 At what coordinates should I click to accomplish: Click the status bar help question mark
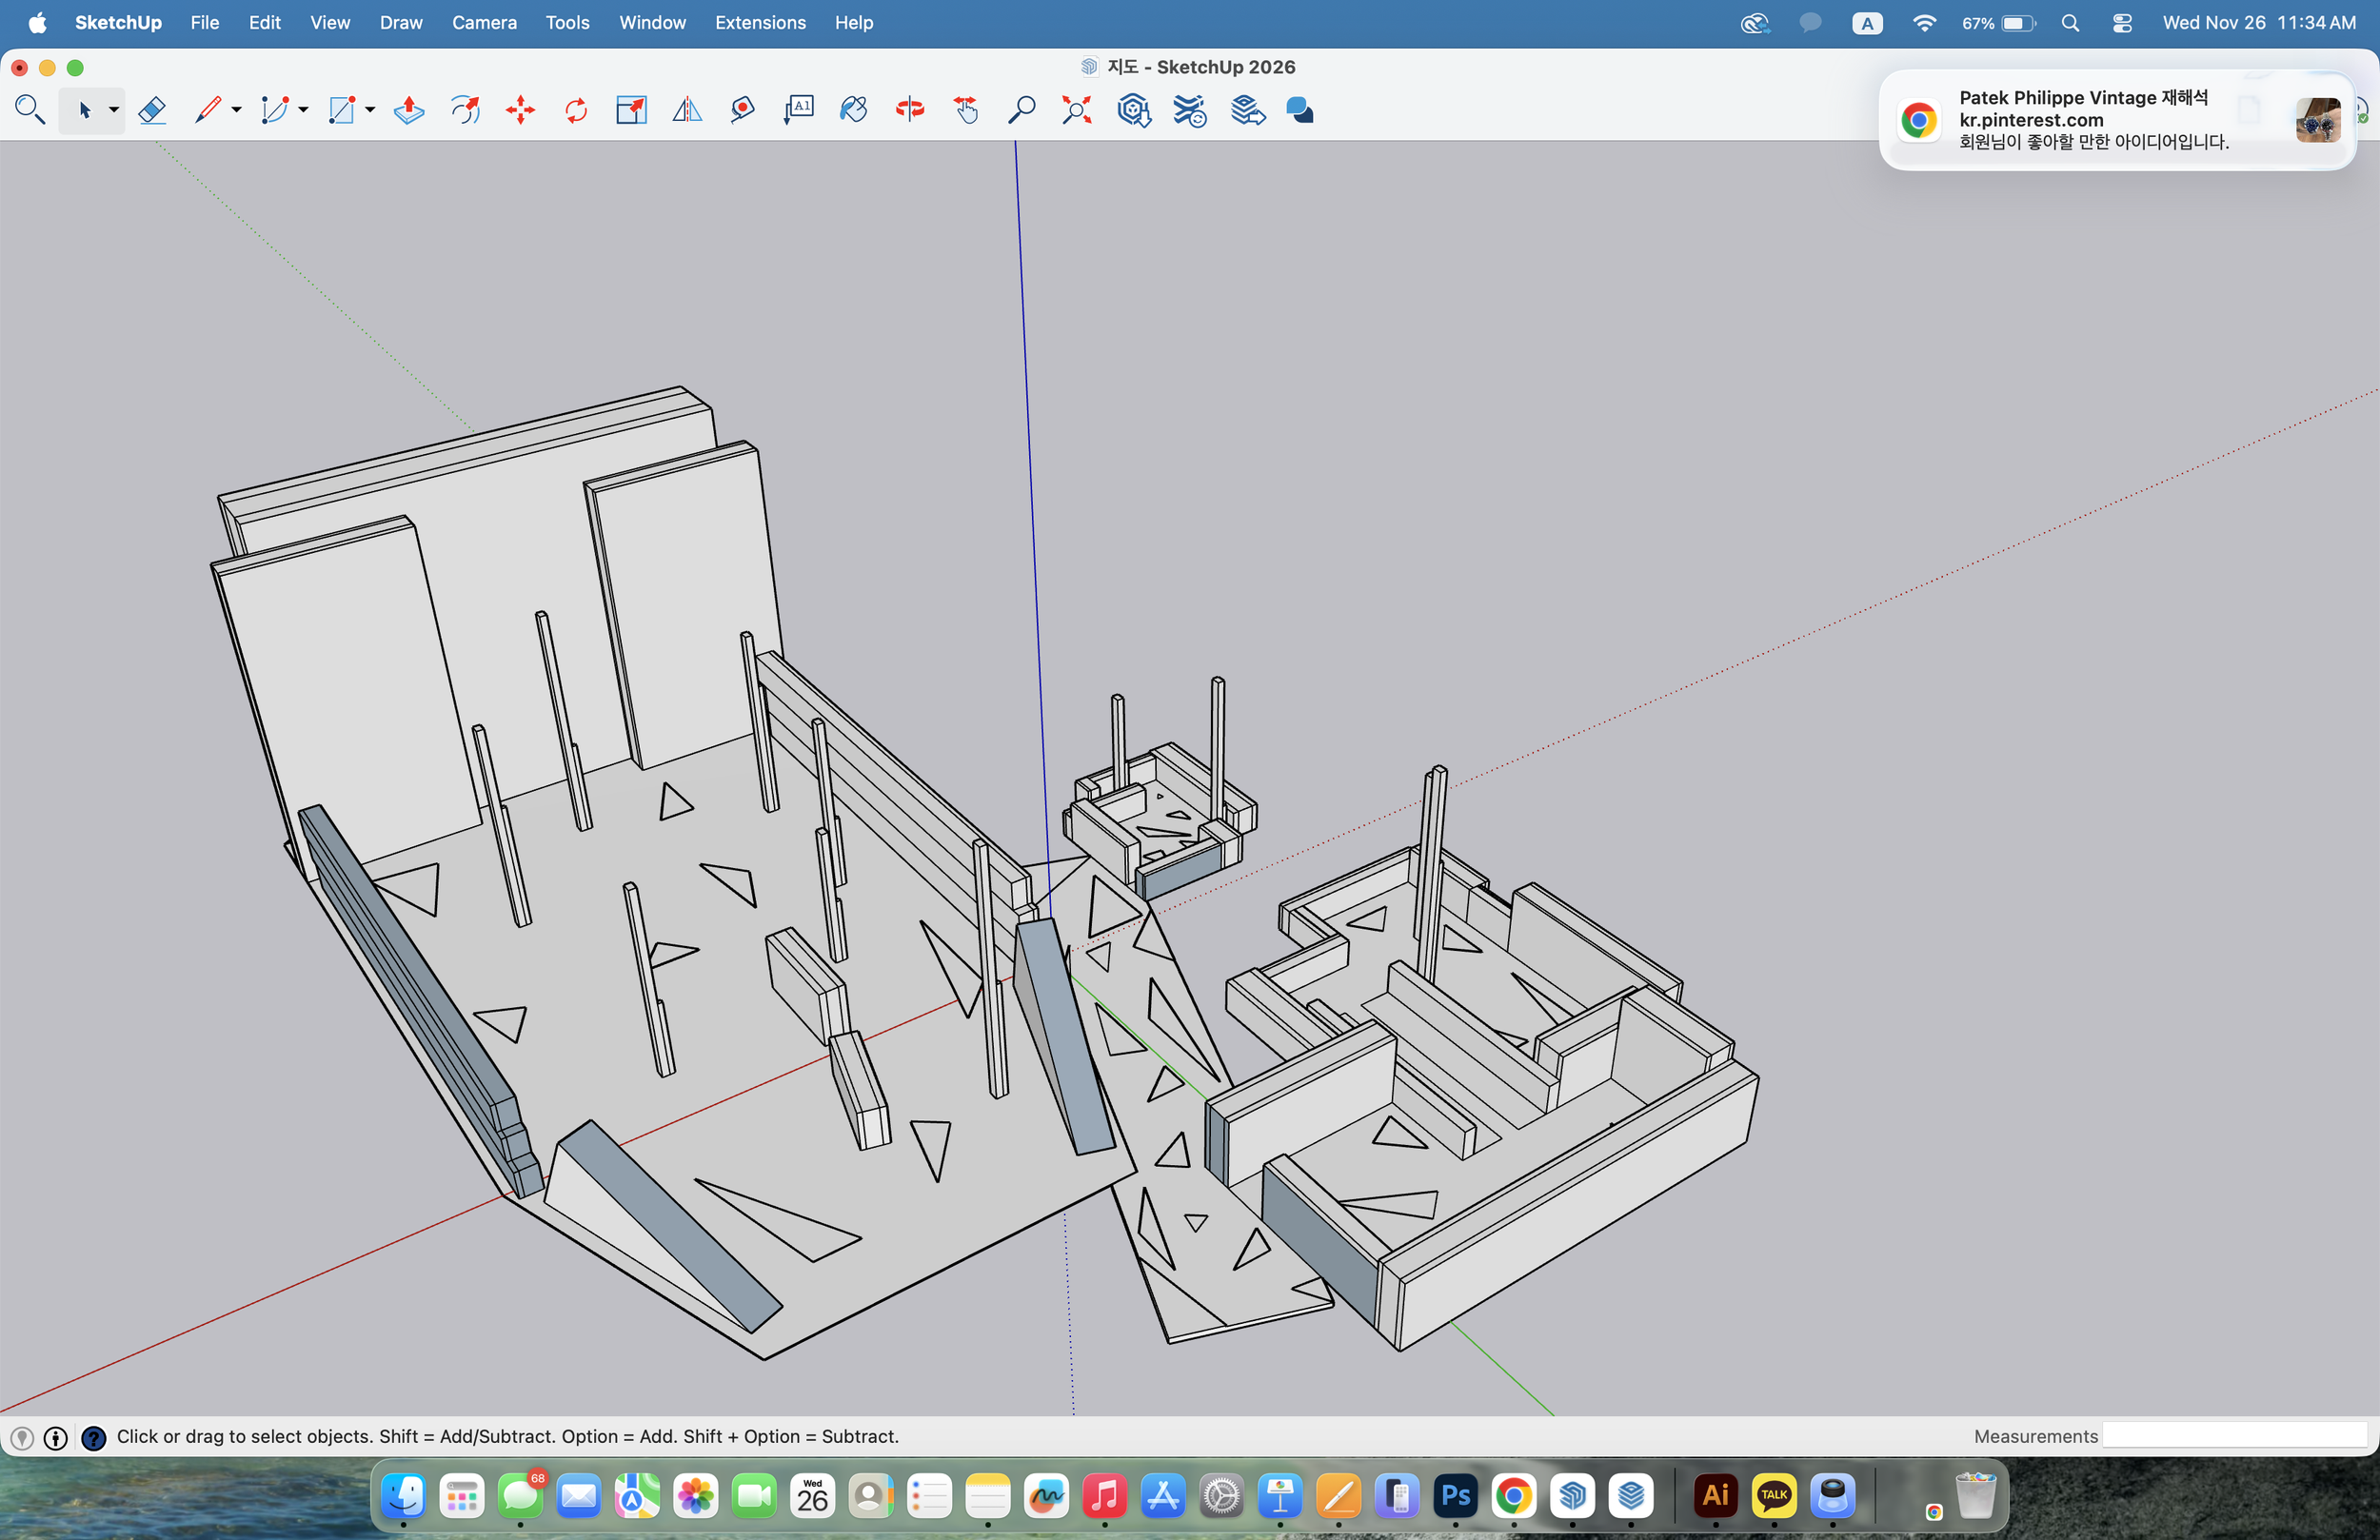tap(94, 1438)
